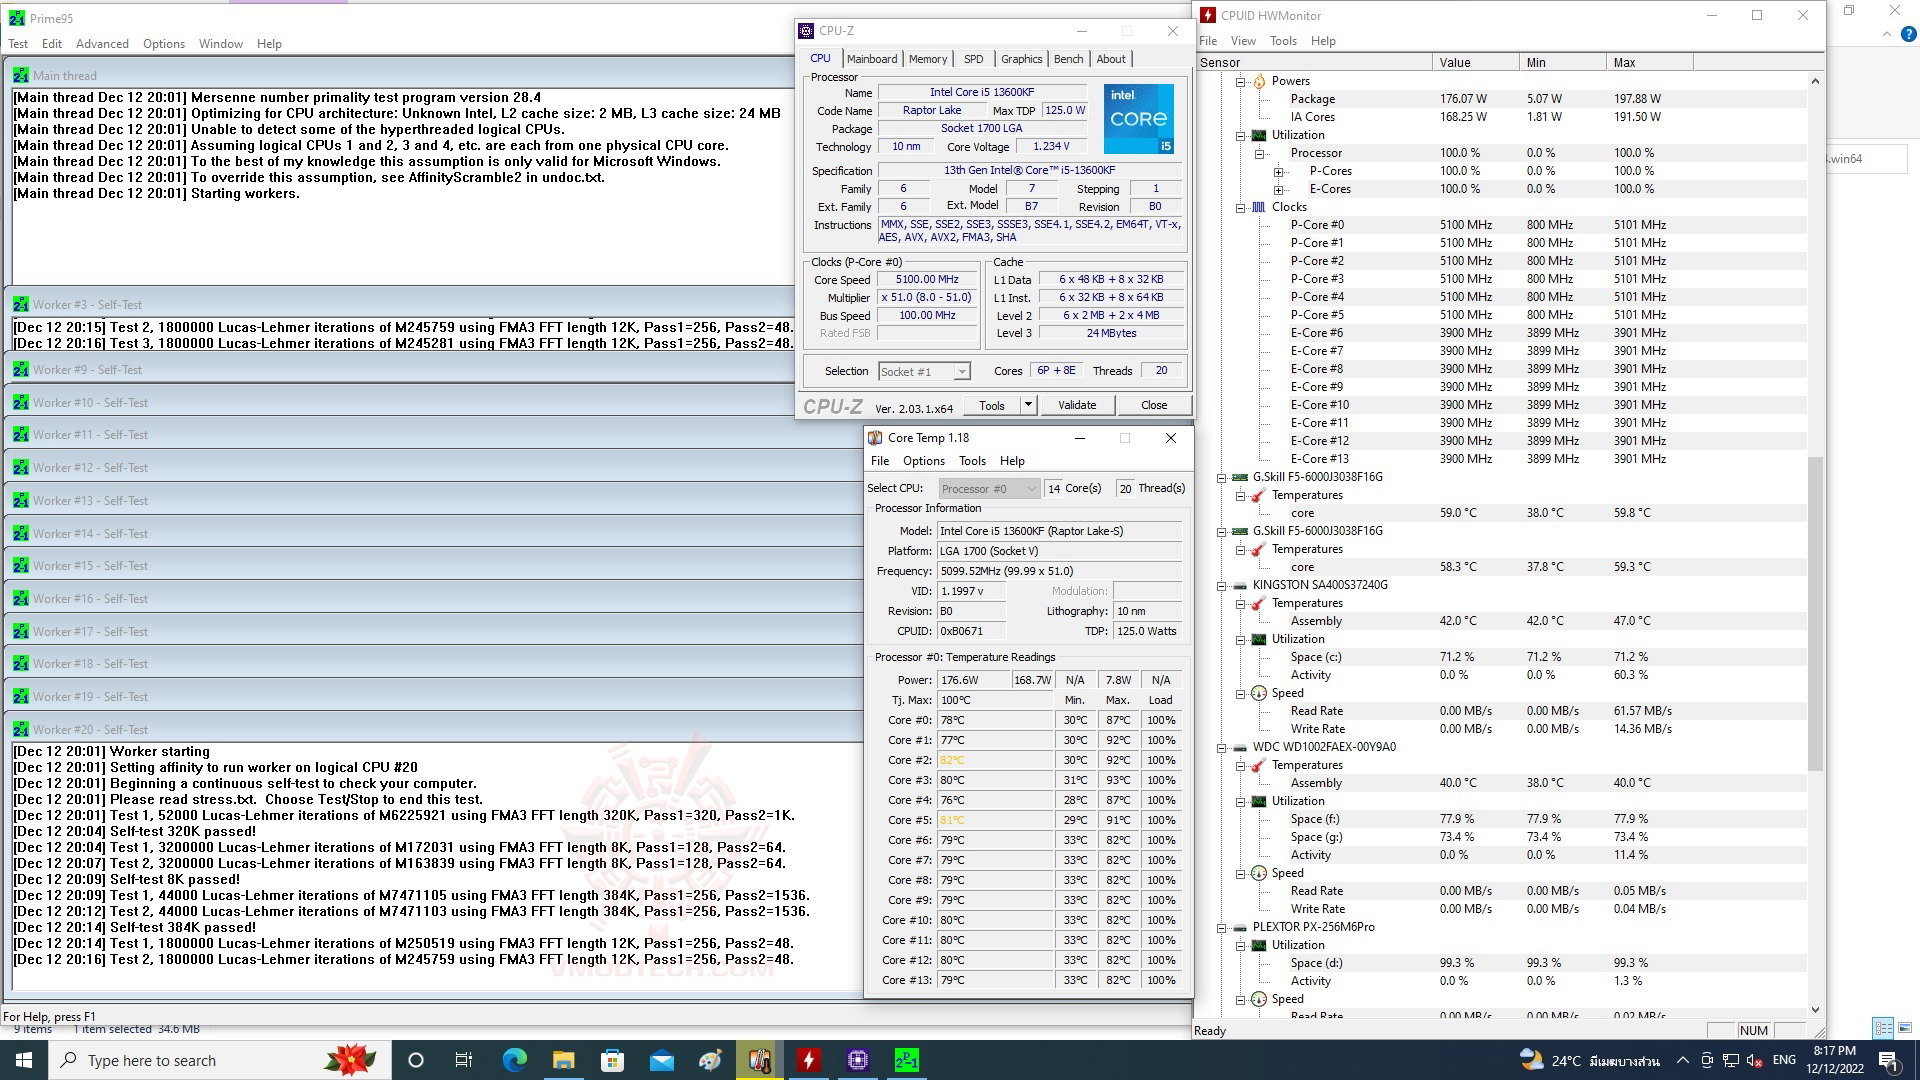Click the Utilization icon under PLEXTOR PX-256M6Pro
Screen dimensions: 1920x1080
[1258, 944]
